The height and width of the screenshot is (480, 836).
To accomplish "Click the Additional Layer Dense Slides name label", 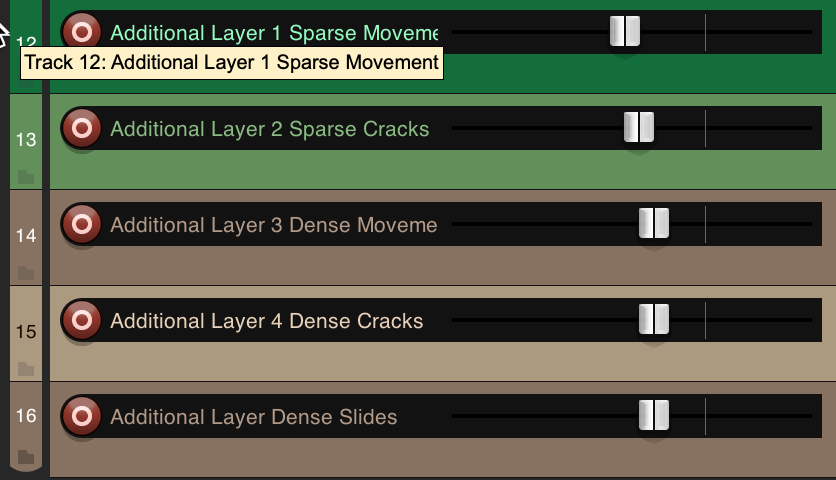I will pyautogui.click(x=253, y=417).
